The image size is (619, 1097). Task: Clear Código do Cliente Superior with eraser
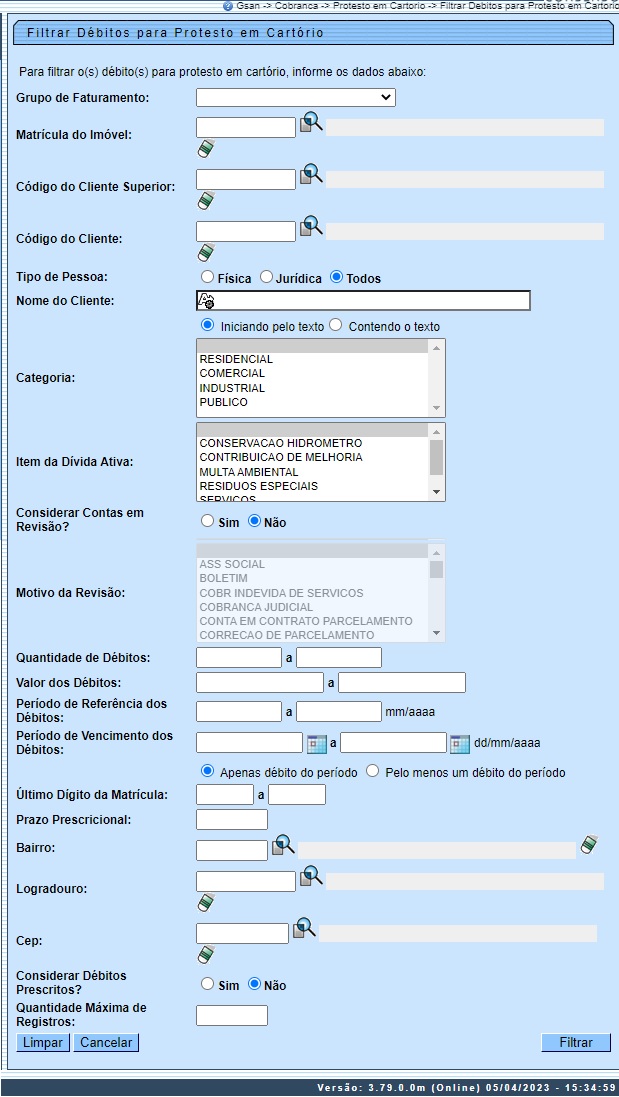coord(206,201)
